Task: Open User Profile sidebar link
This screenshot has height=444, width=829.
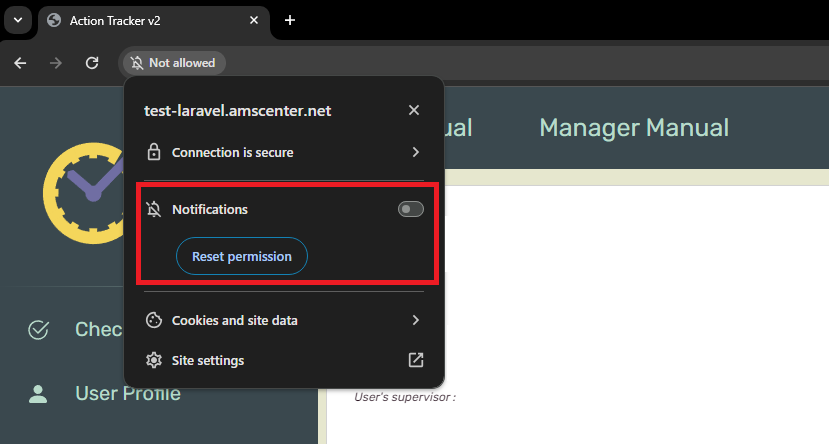Action: coord(128,394)
